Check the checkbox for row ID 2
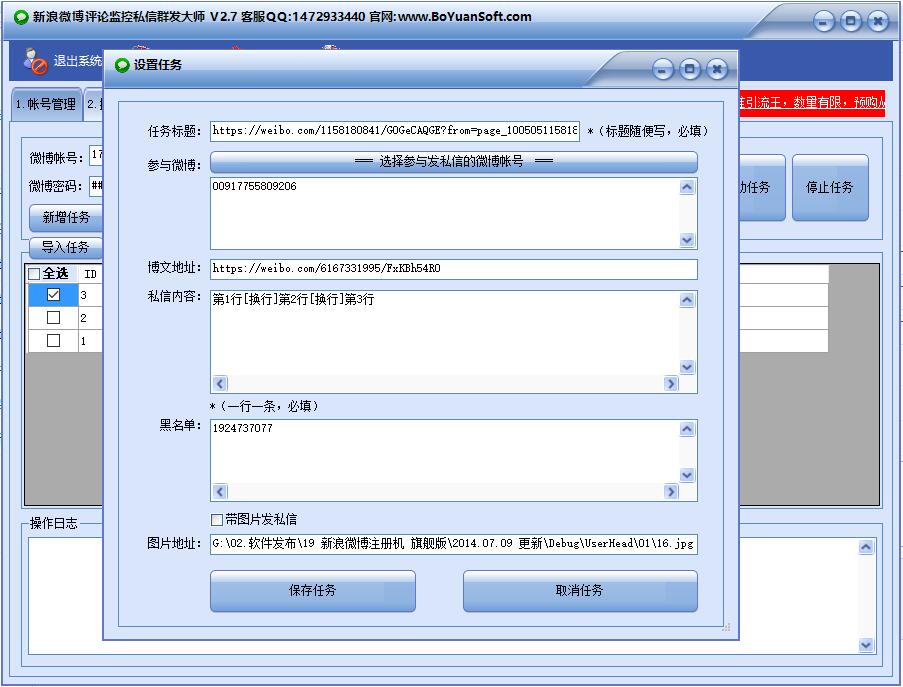Image resolution: width=903 pixels, height=687 pixels. click(x=54, y=318)
